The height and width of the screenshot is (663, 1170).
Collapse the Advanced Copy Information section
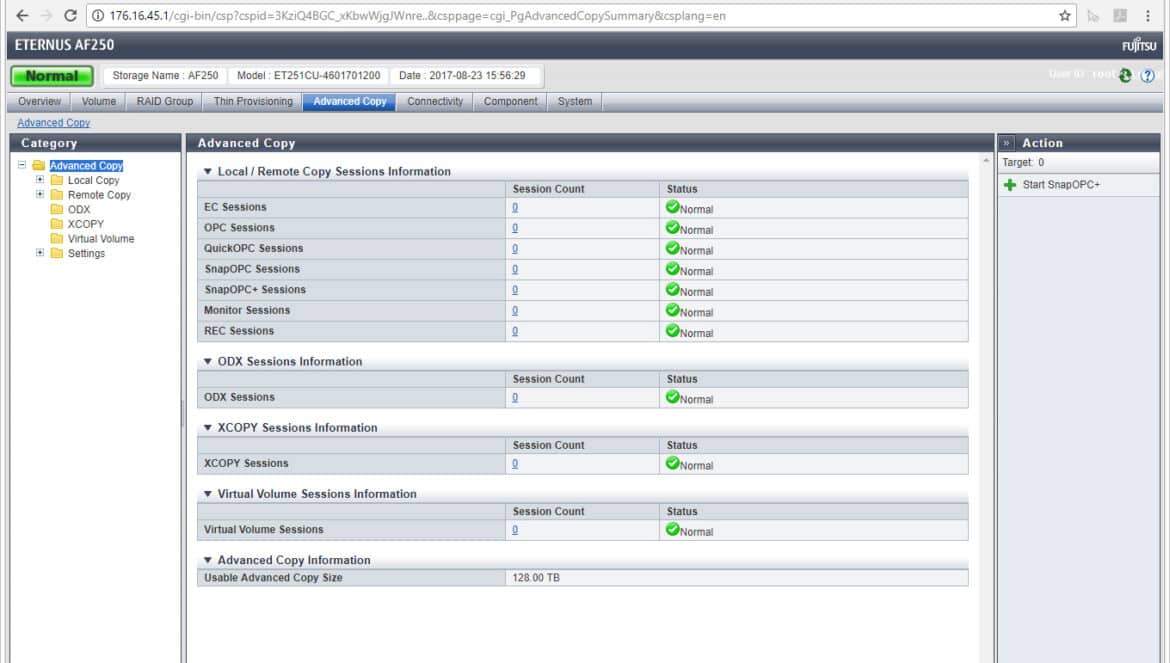[207, 560]
